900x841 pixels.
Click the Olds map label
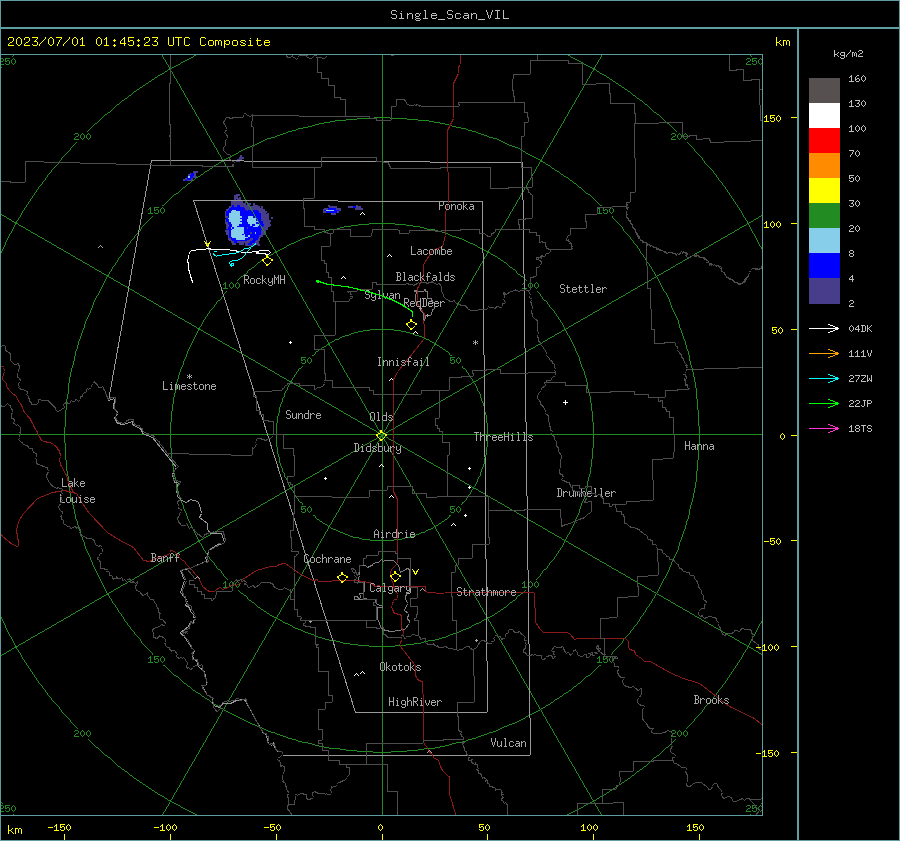[381, 417]
